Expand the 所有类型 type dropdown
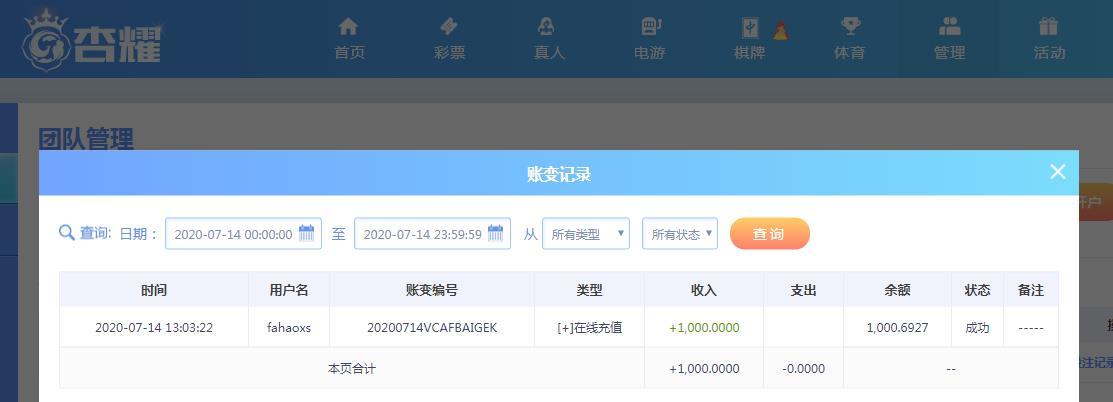Image resolution: width=1113 pixels, height=402 pixels. point(586,234)
